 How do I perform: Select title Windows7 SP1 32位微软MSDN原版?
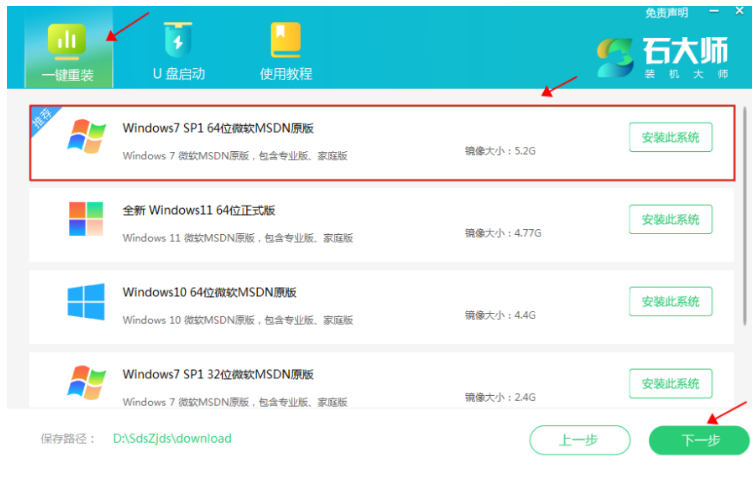[x=218, y=375]
